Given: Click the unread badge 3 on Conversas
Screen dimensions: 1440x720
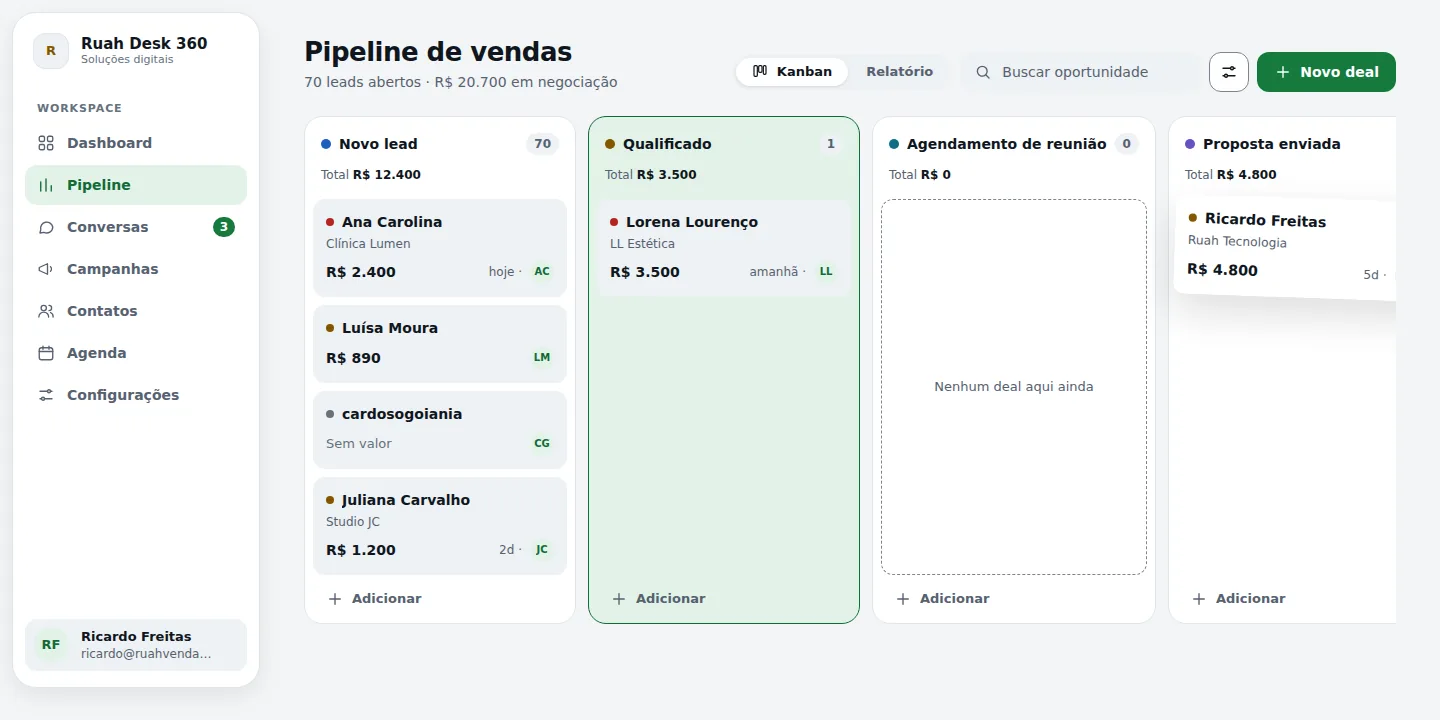Looking at the screenshot, I should (x=224, y=227).
